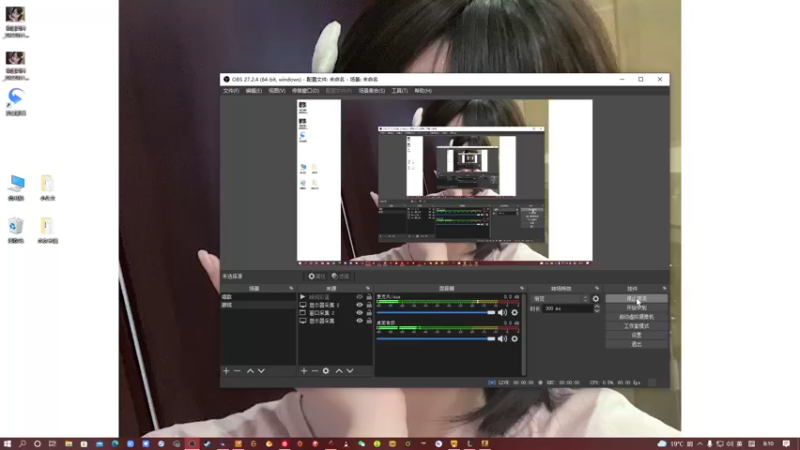
Task: Open the 渐变 transition dropdown
Action: 560,299
